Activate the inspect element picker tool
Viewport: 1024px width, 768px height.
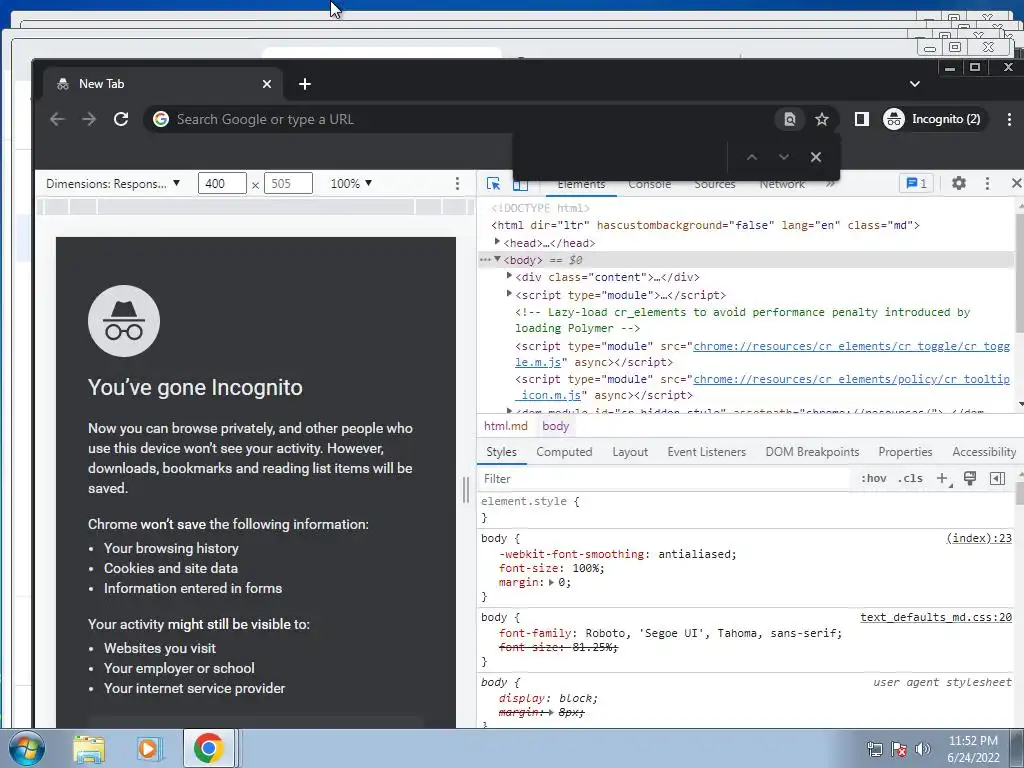(493, 184)
